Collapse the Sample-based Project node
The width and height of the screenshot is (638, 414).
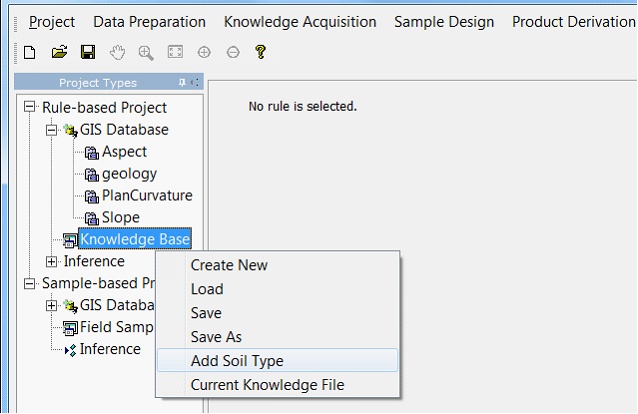[29, 283]
